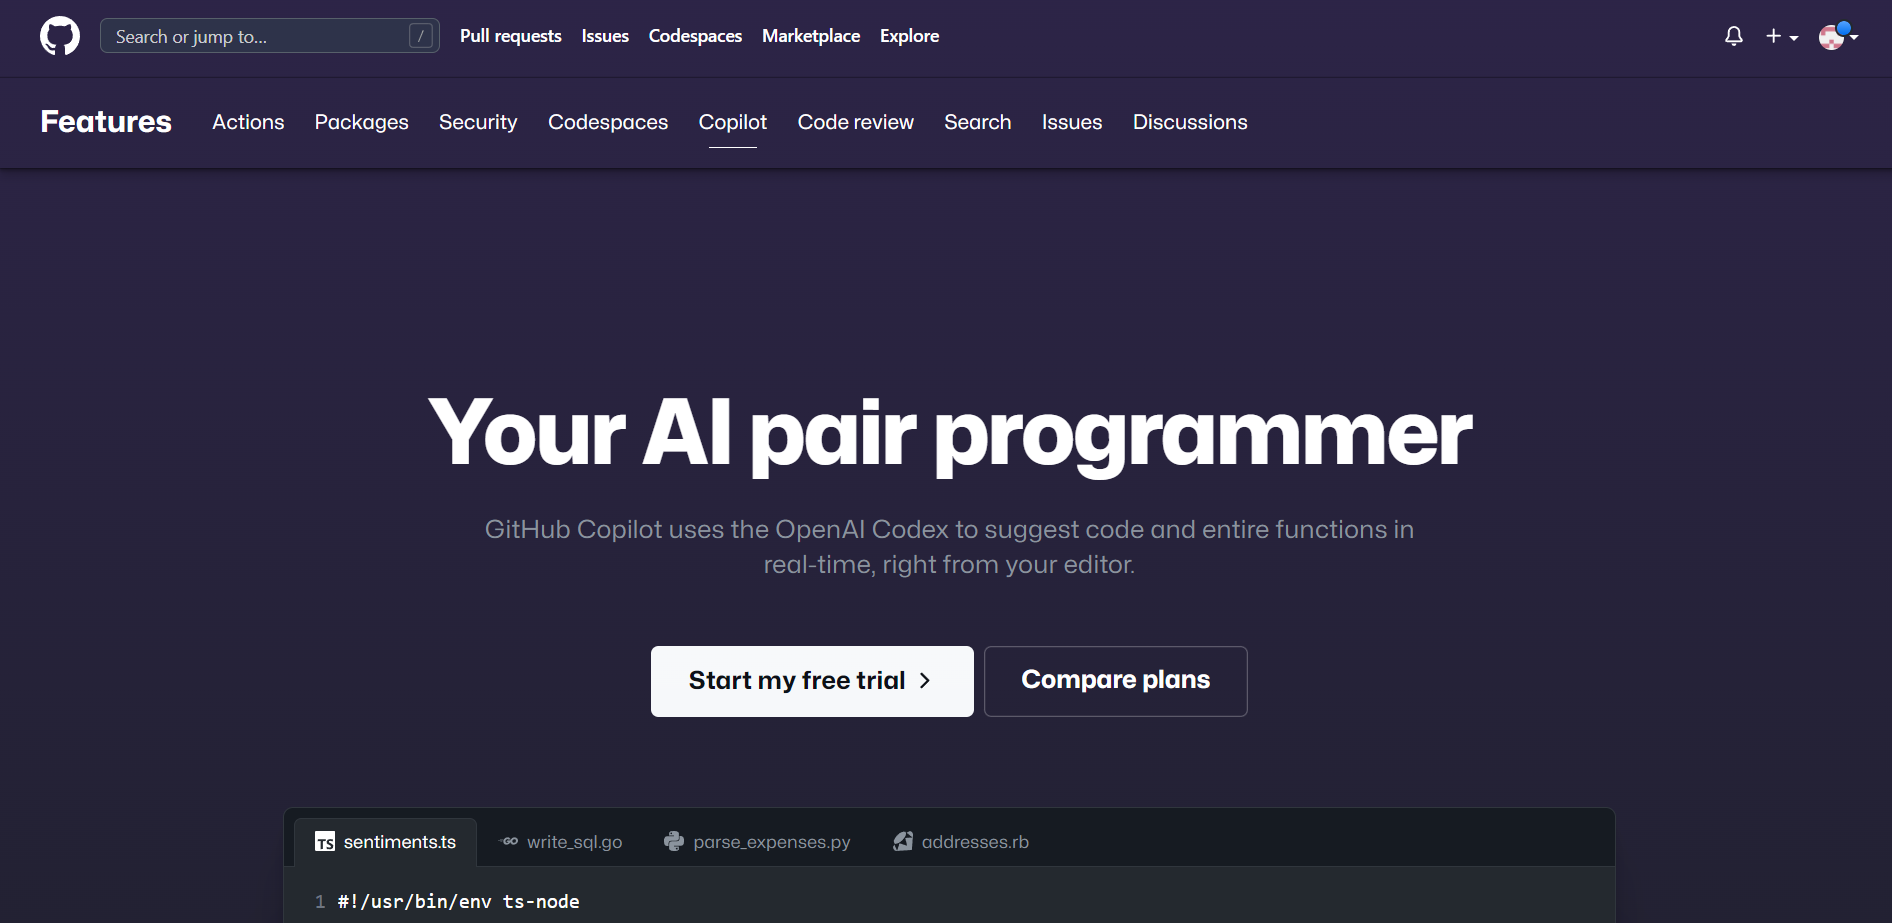The width and height of the screenshot is (1892, 923).
Task: Select the Security feature tab
Action: coord(478,122)
